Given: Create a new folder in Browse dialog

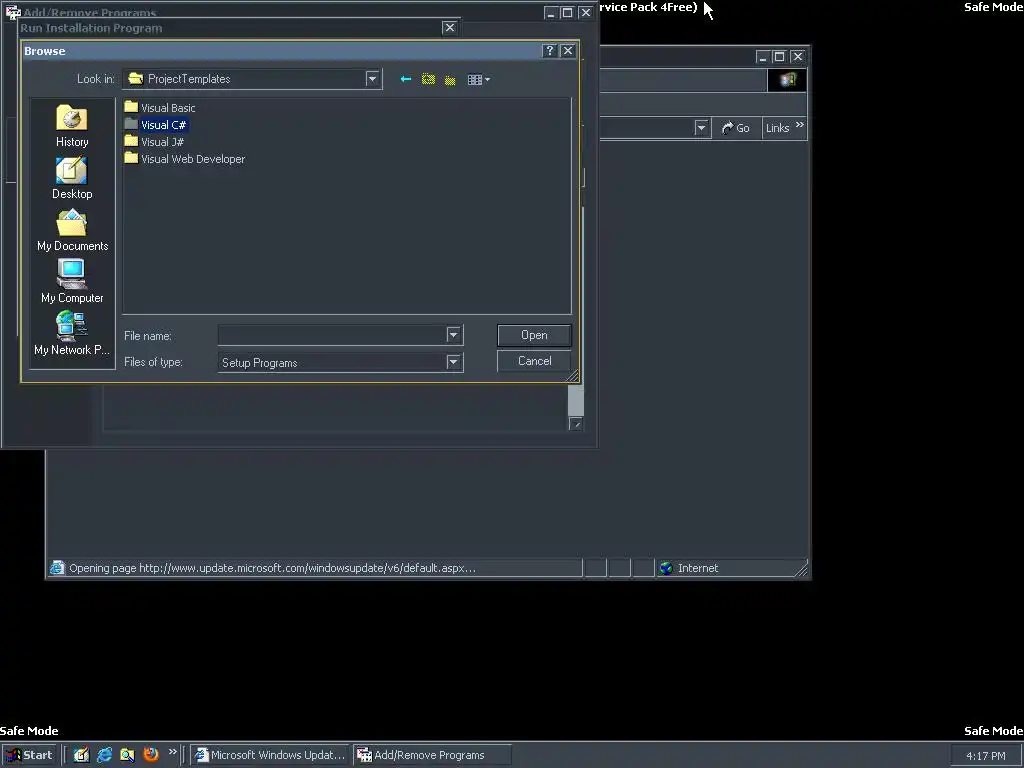Looking at the screenshot, I should pos(450,79).
